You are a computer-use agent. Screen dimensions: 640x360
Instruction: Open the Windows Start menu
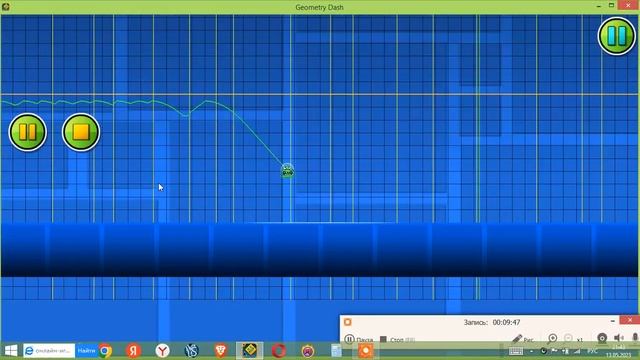[11, 351]
